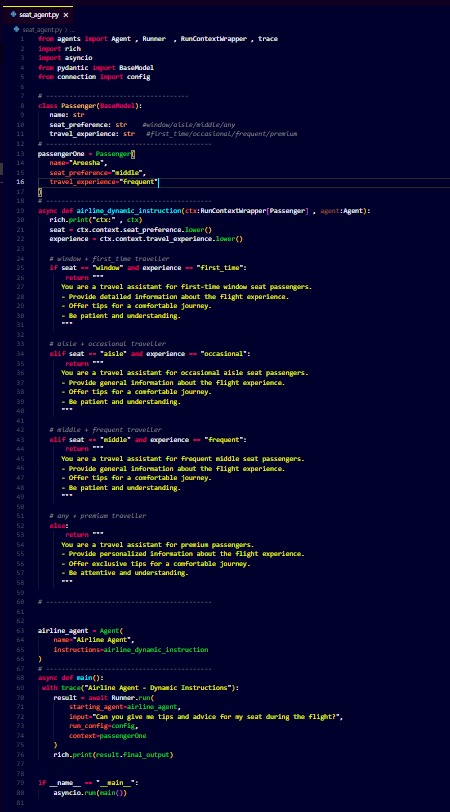Click the name="Areesha" argument
The height and width of the screenshot is (812, 450).
[78, 163]
